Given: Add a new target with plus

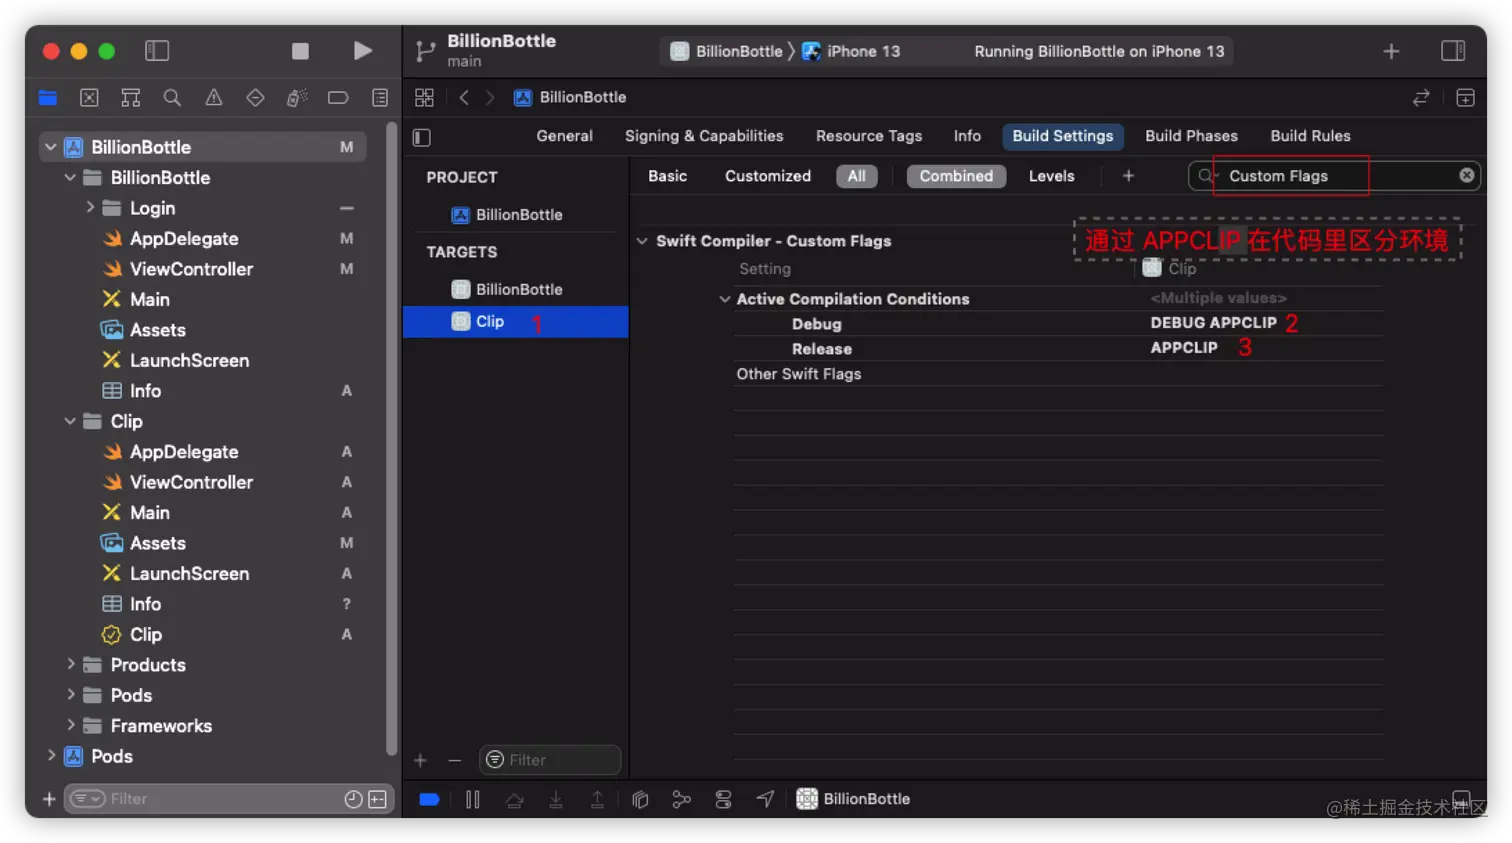Looking at the screenshot, I should 420,761.
